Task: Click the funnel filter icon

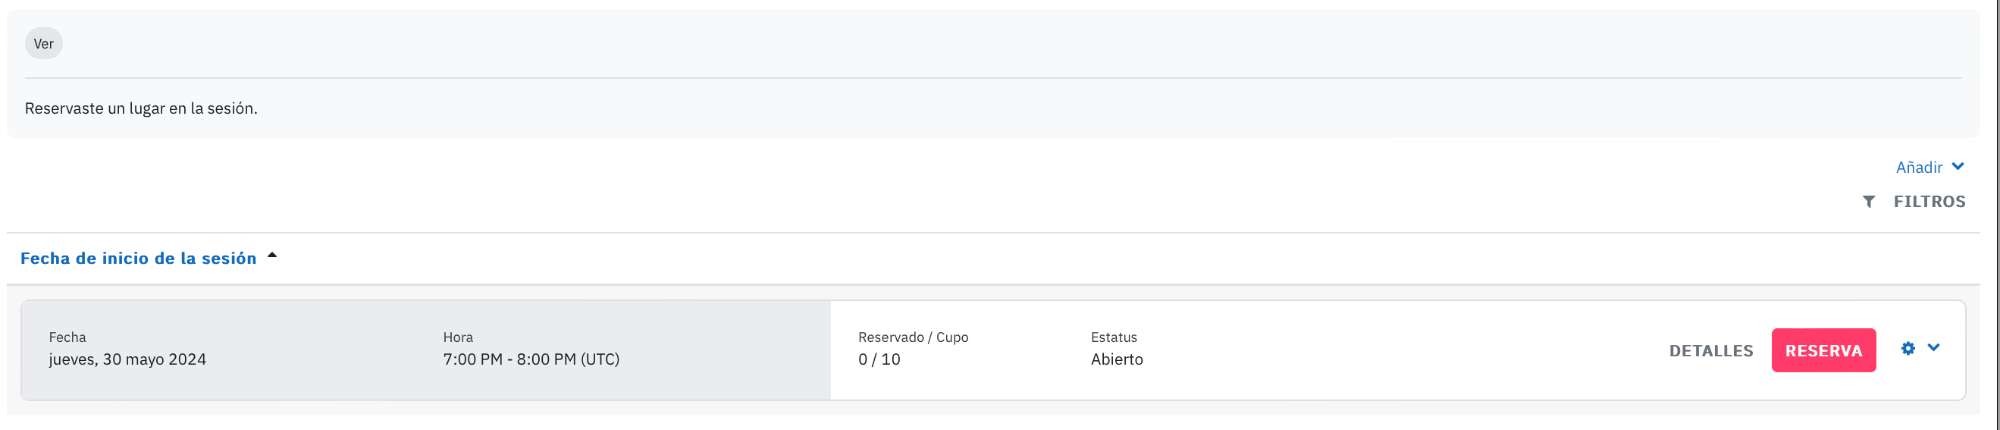Action: coord(1868,202)
